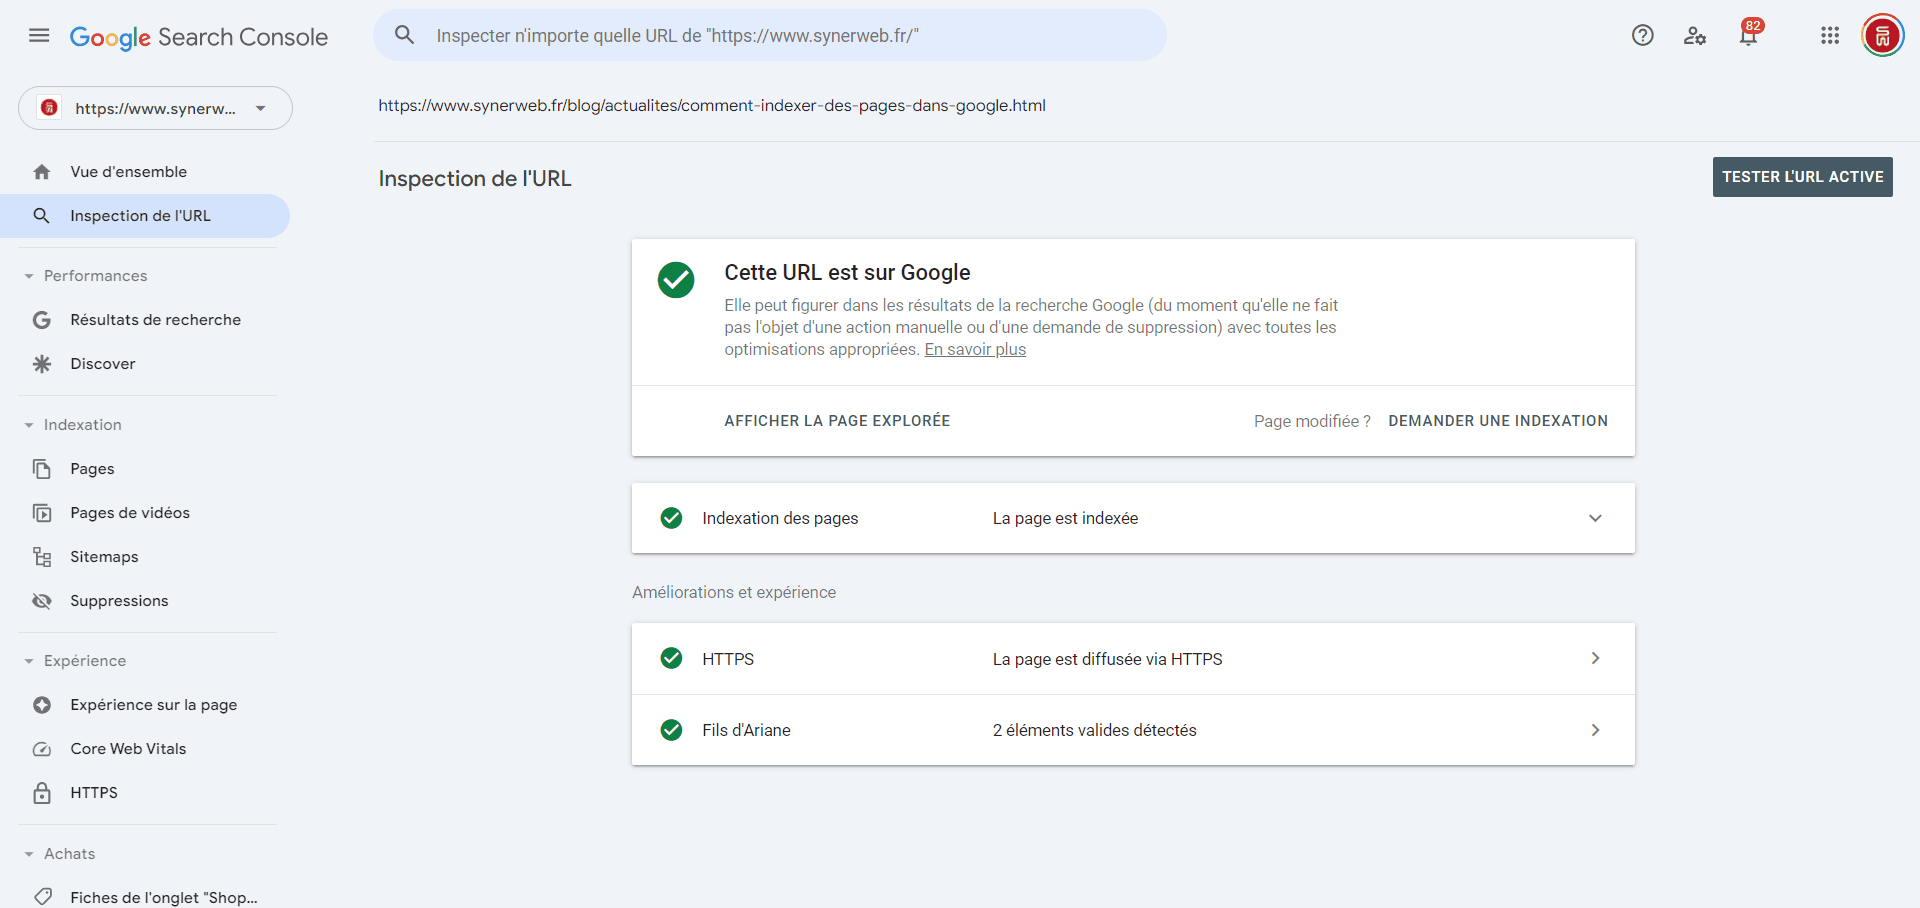Collapse the Performances section
1920x908 pixels.
click(x=29, y=276)
